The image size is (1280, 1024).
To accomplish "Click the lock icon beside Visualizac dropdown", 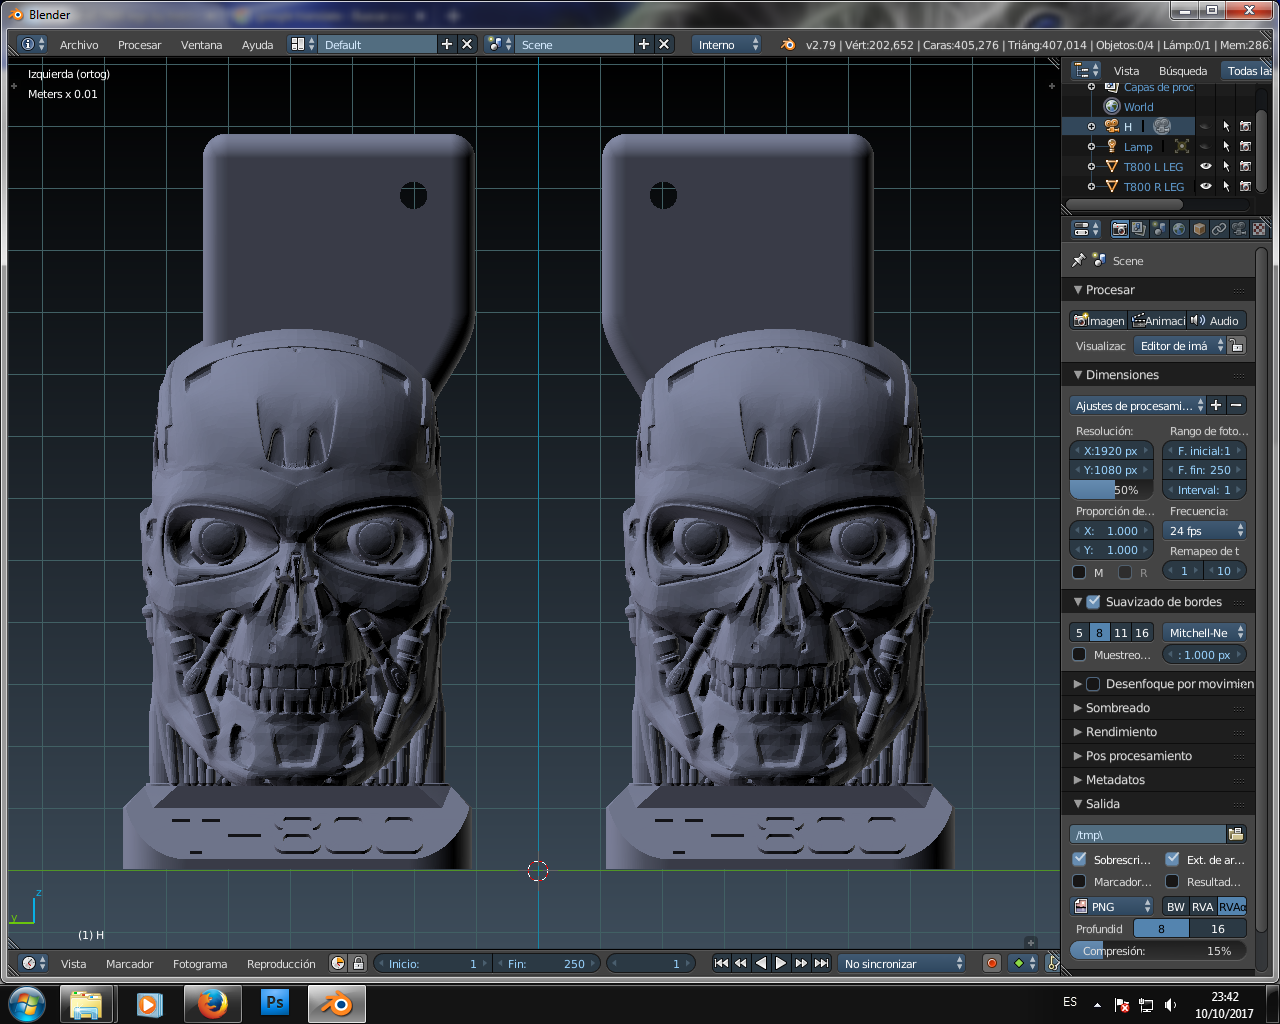I will click(x=1237, y=346).
